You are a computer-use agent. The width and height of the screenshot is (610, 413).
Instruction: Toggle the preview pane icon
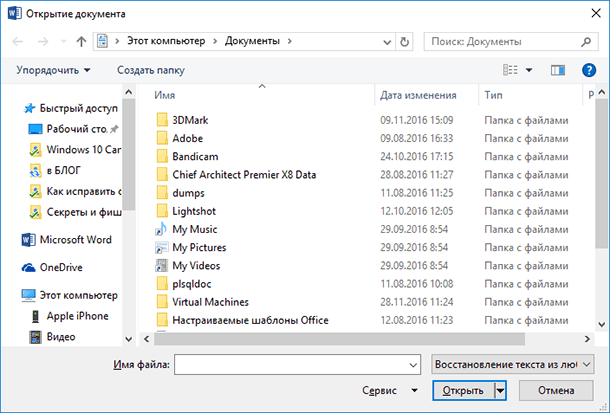557,70
